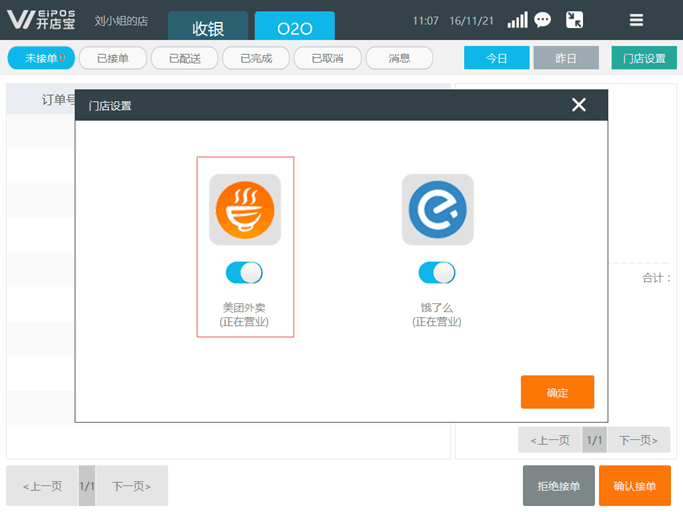The height and width of the screenshot is (512, 683).
Task: Click the 门店设置 dialog title
Action: point(110,106)
